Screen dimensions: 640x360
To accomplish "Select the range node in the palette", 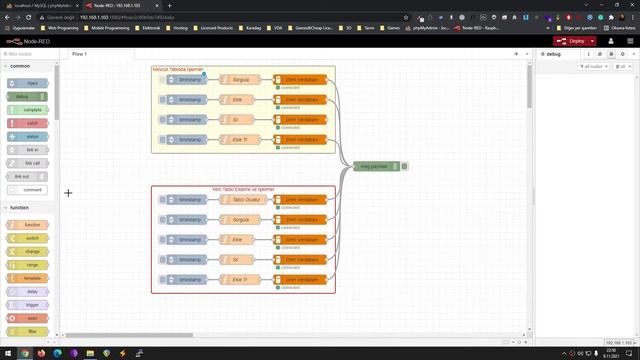I will coord(27,265).
